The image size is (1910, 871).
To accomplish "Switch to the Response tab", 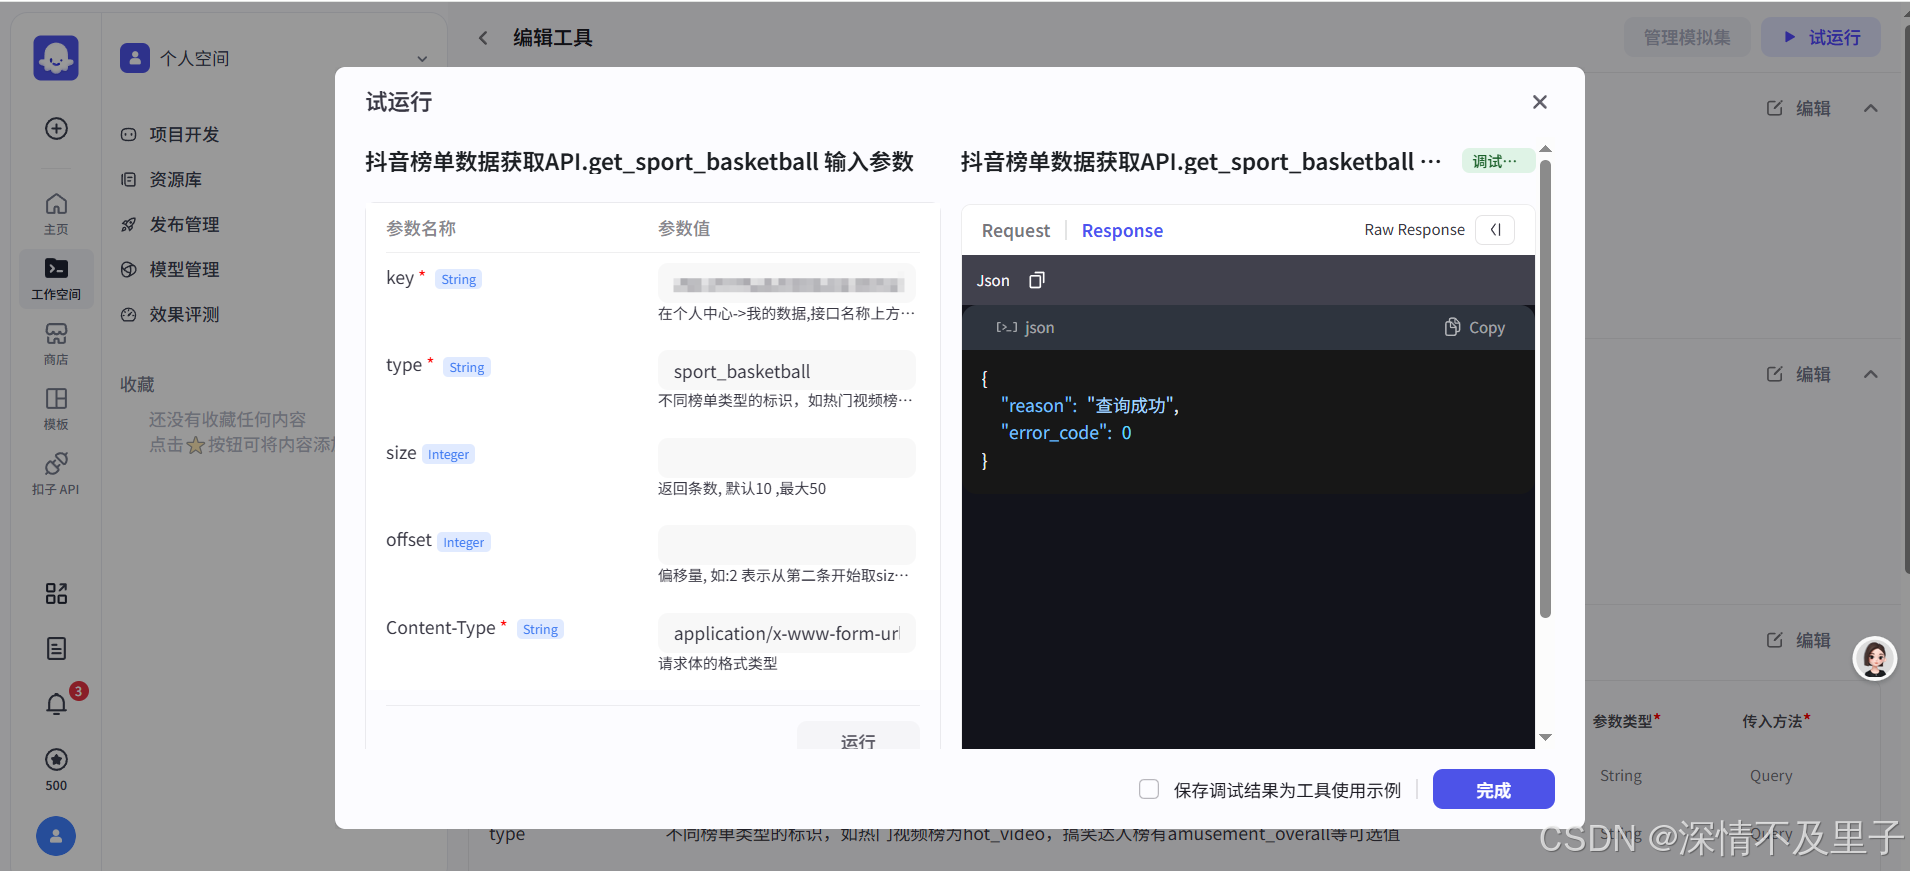I will pyautogui.click(x=1122, y=231).
